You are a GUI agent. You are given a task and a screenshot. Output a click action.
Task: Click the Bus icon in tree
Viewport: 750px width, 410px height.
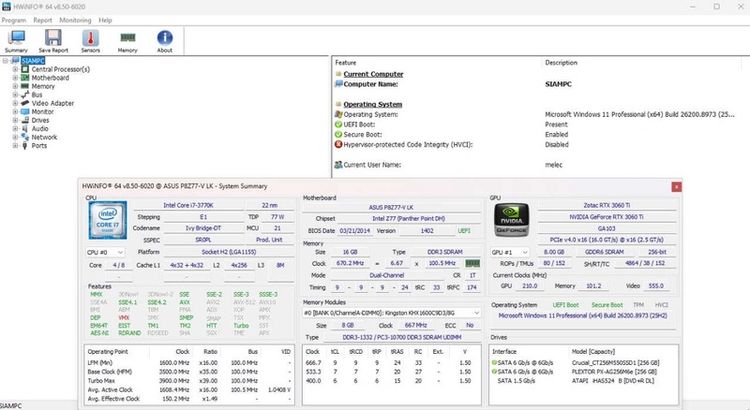[25, 95]
